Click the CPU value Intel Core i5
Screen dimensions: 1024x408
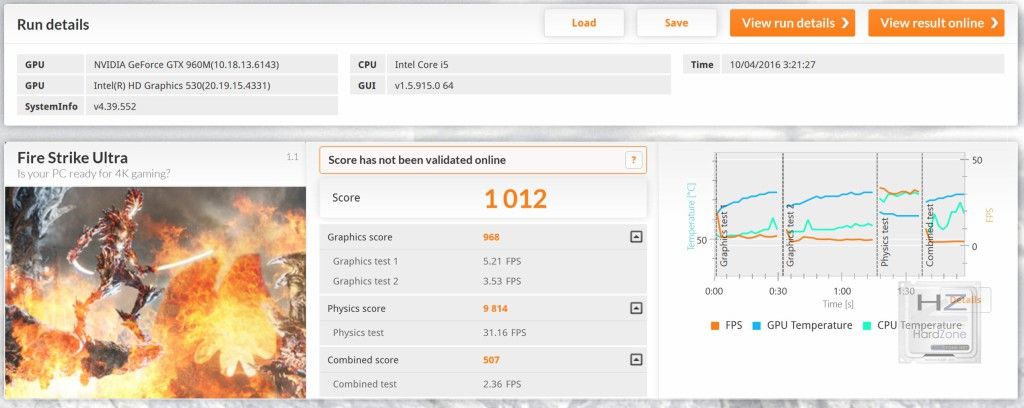tap(529, 64)
